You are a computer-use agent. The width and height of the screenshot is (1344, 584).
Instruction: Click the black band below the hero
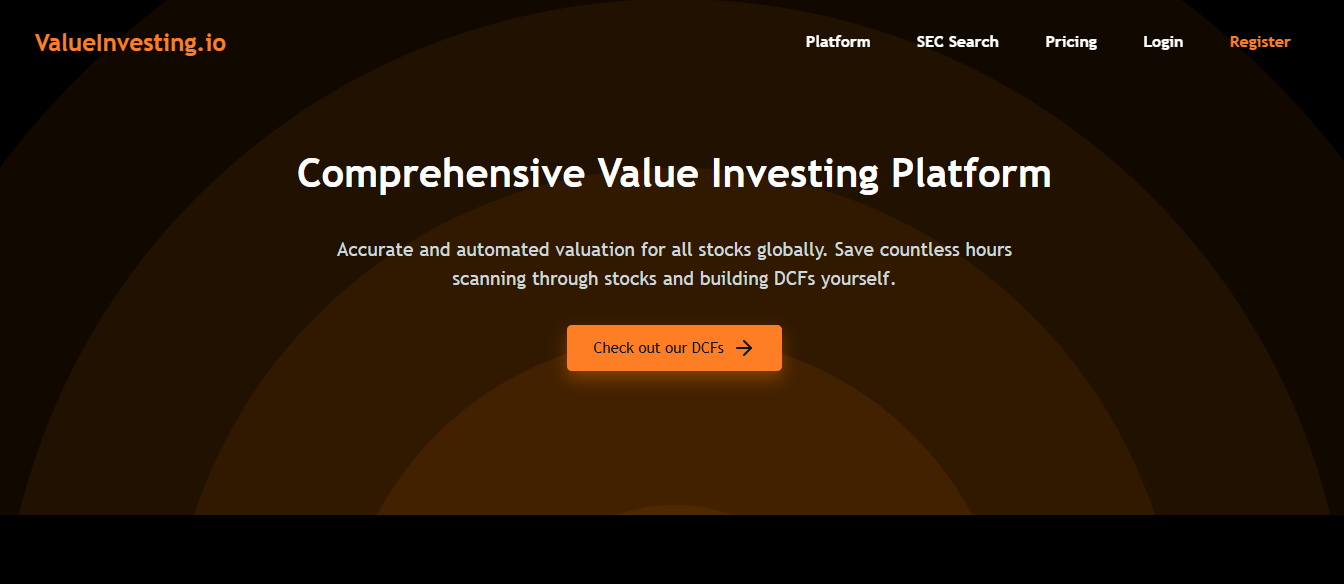point(672,549)
